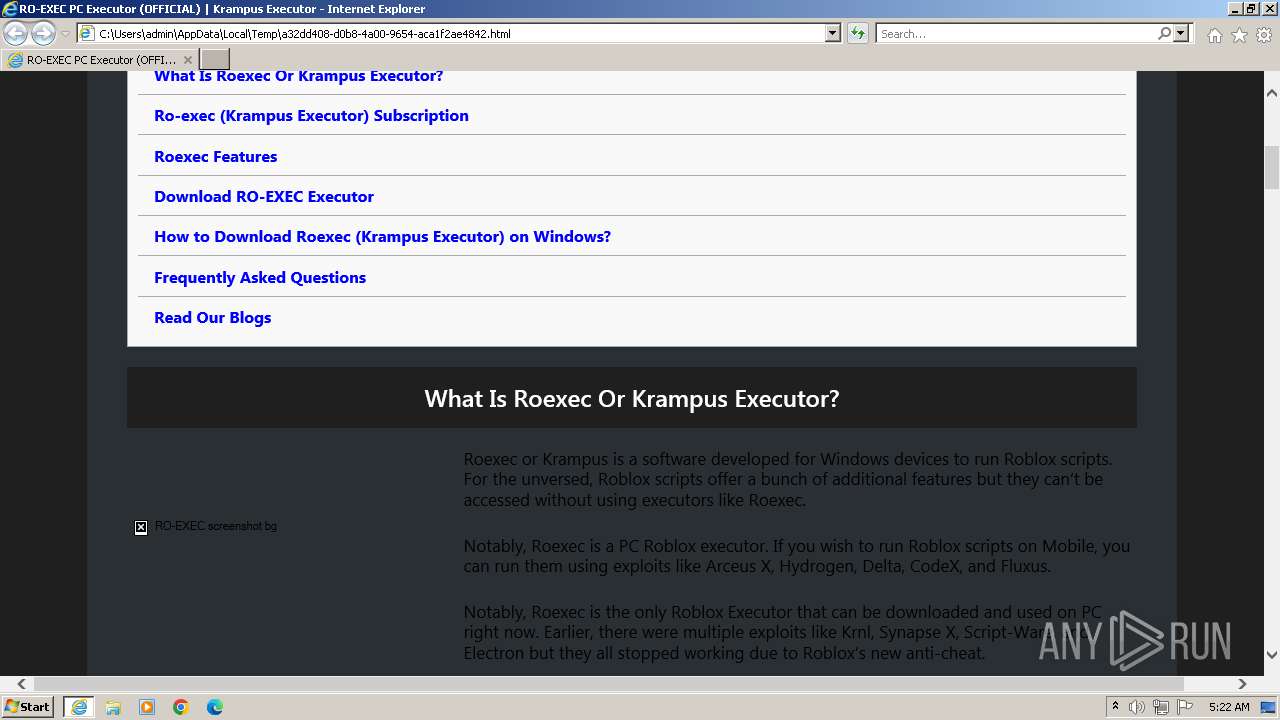
Task: Click the horizontal scrollbar right arrow
Action: point(1242,684)
